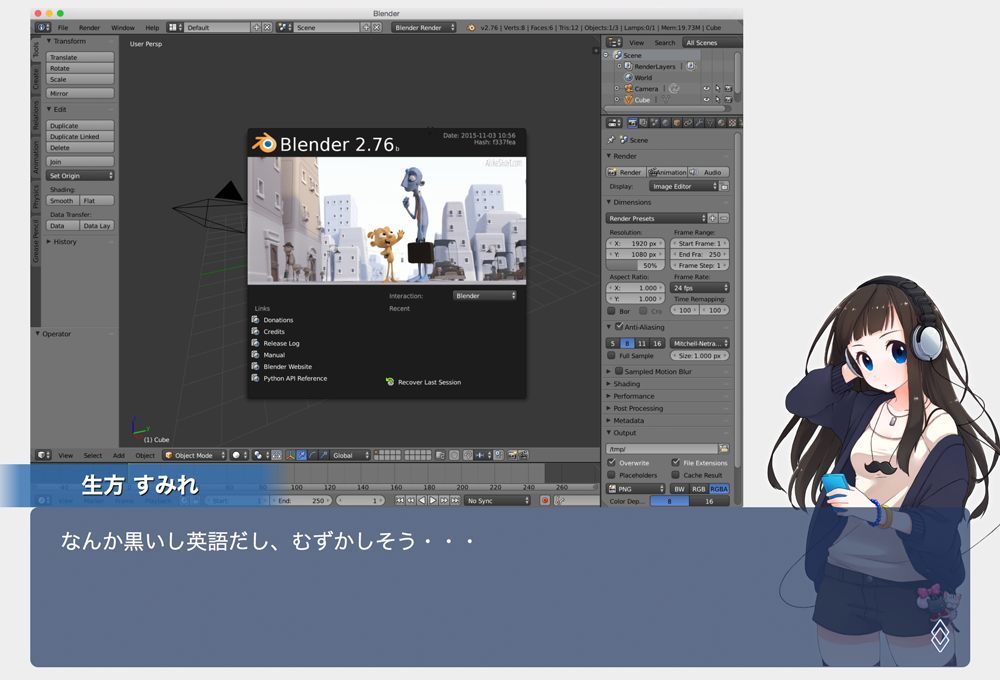Open the material sphere properties tab
Viewport: 1000px width, 680px height.
pos(721,122)
